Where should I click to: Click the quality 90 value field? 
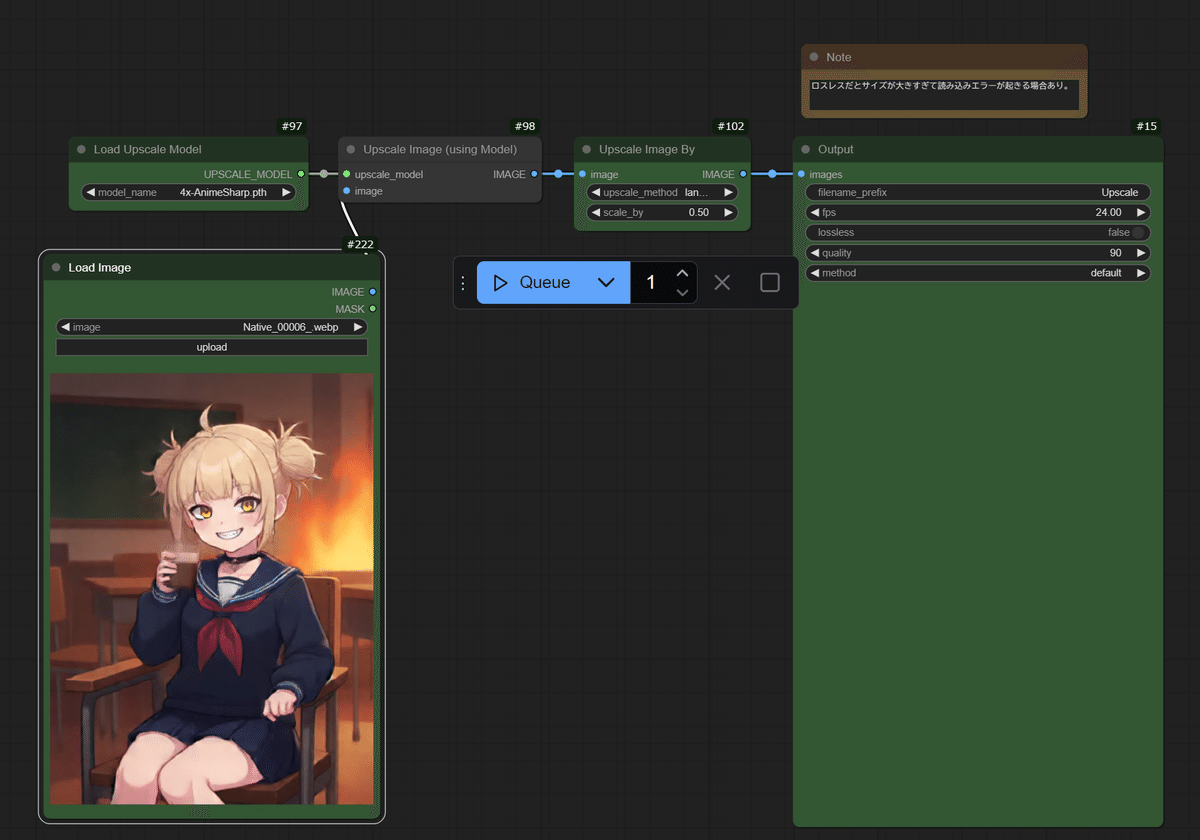pos(978,253)
